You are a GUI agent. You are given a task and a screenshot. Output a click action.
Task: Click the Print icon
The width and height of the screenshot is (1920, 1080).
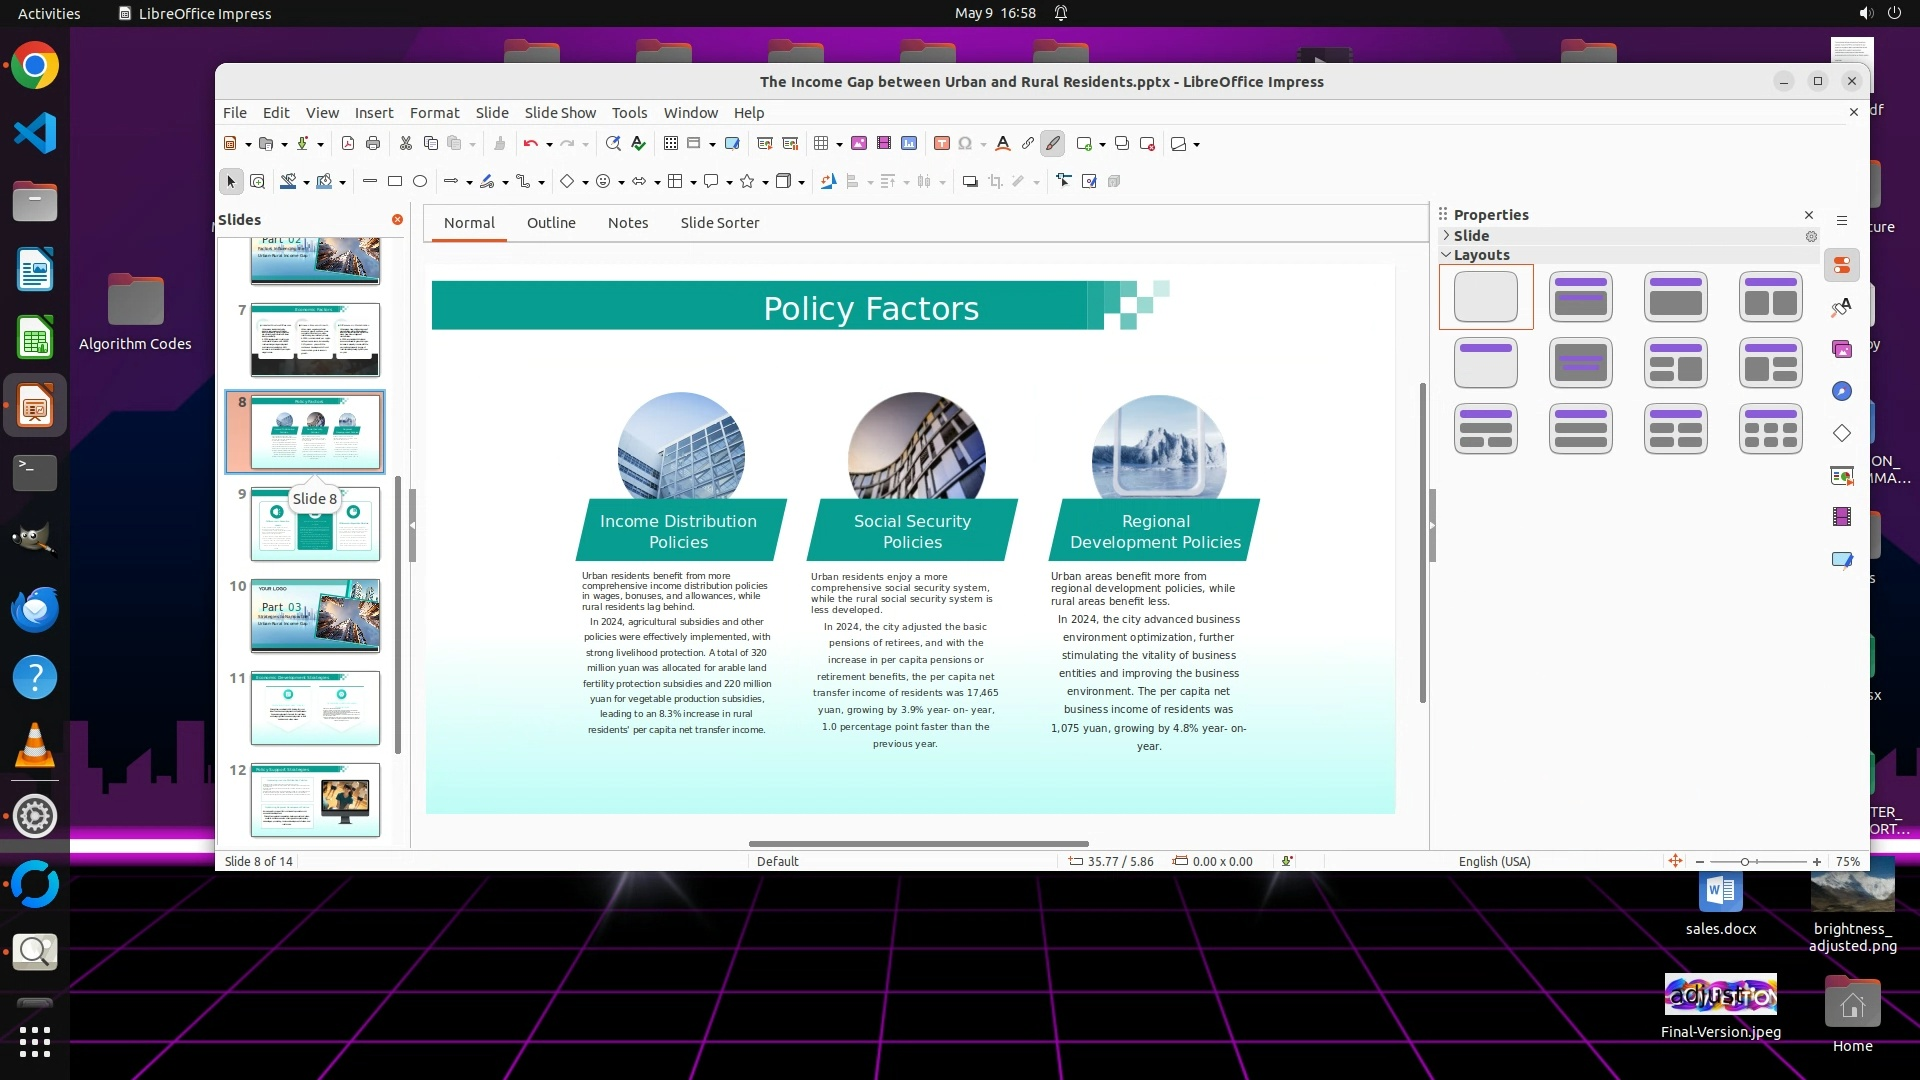(x=373, y=144)
